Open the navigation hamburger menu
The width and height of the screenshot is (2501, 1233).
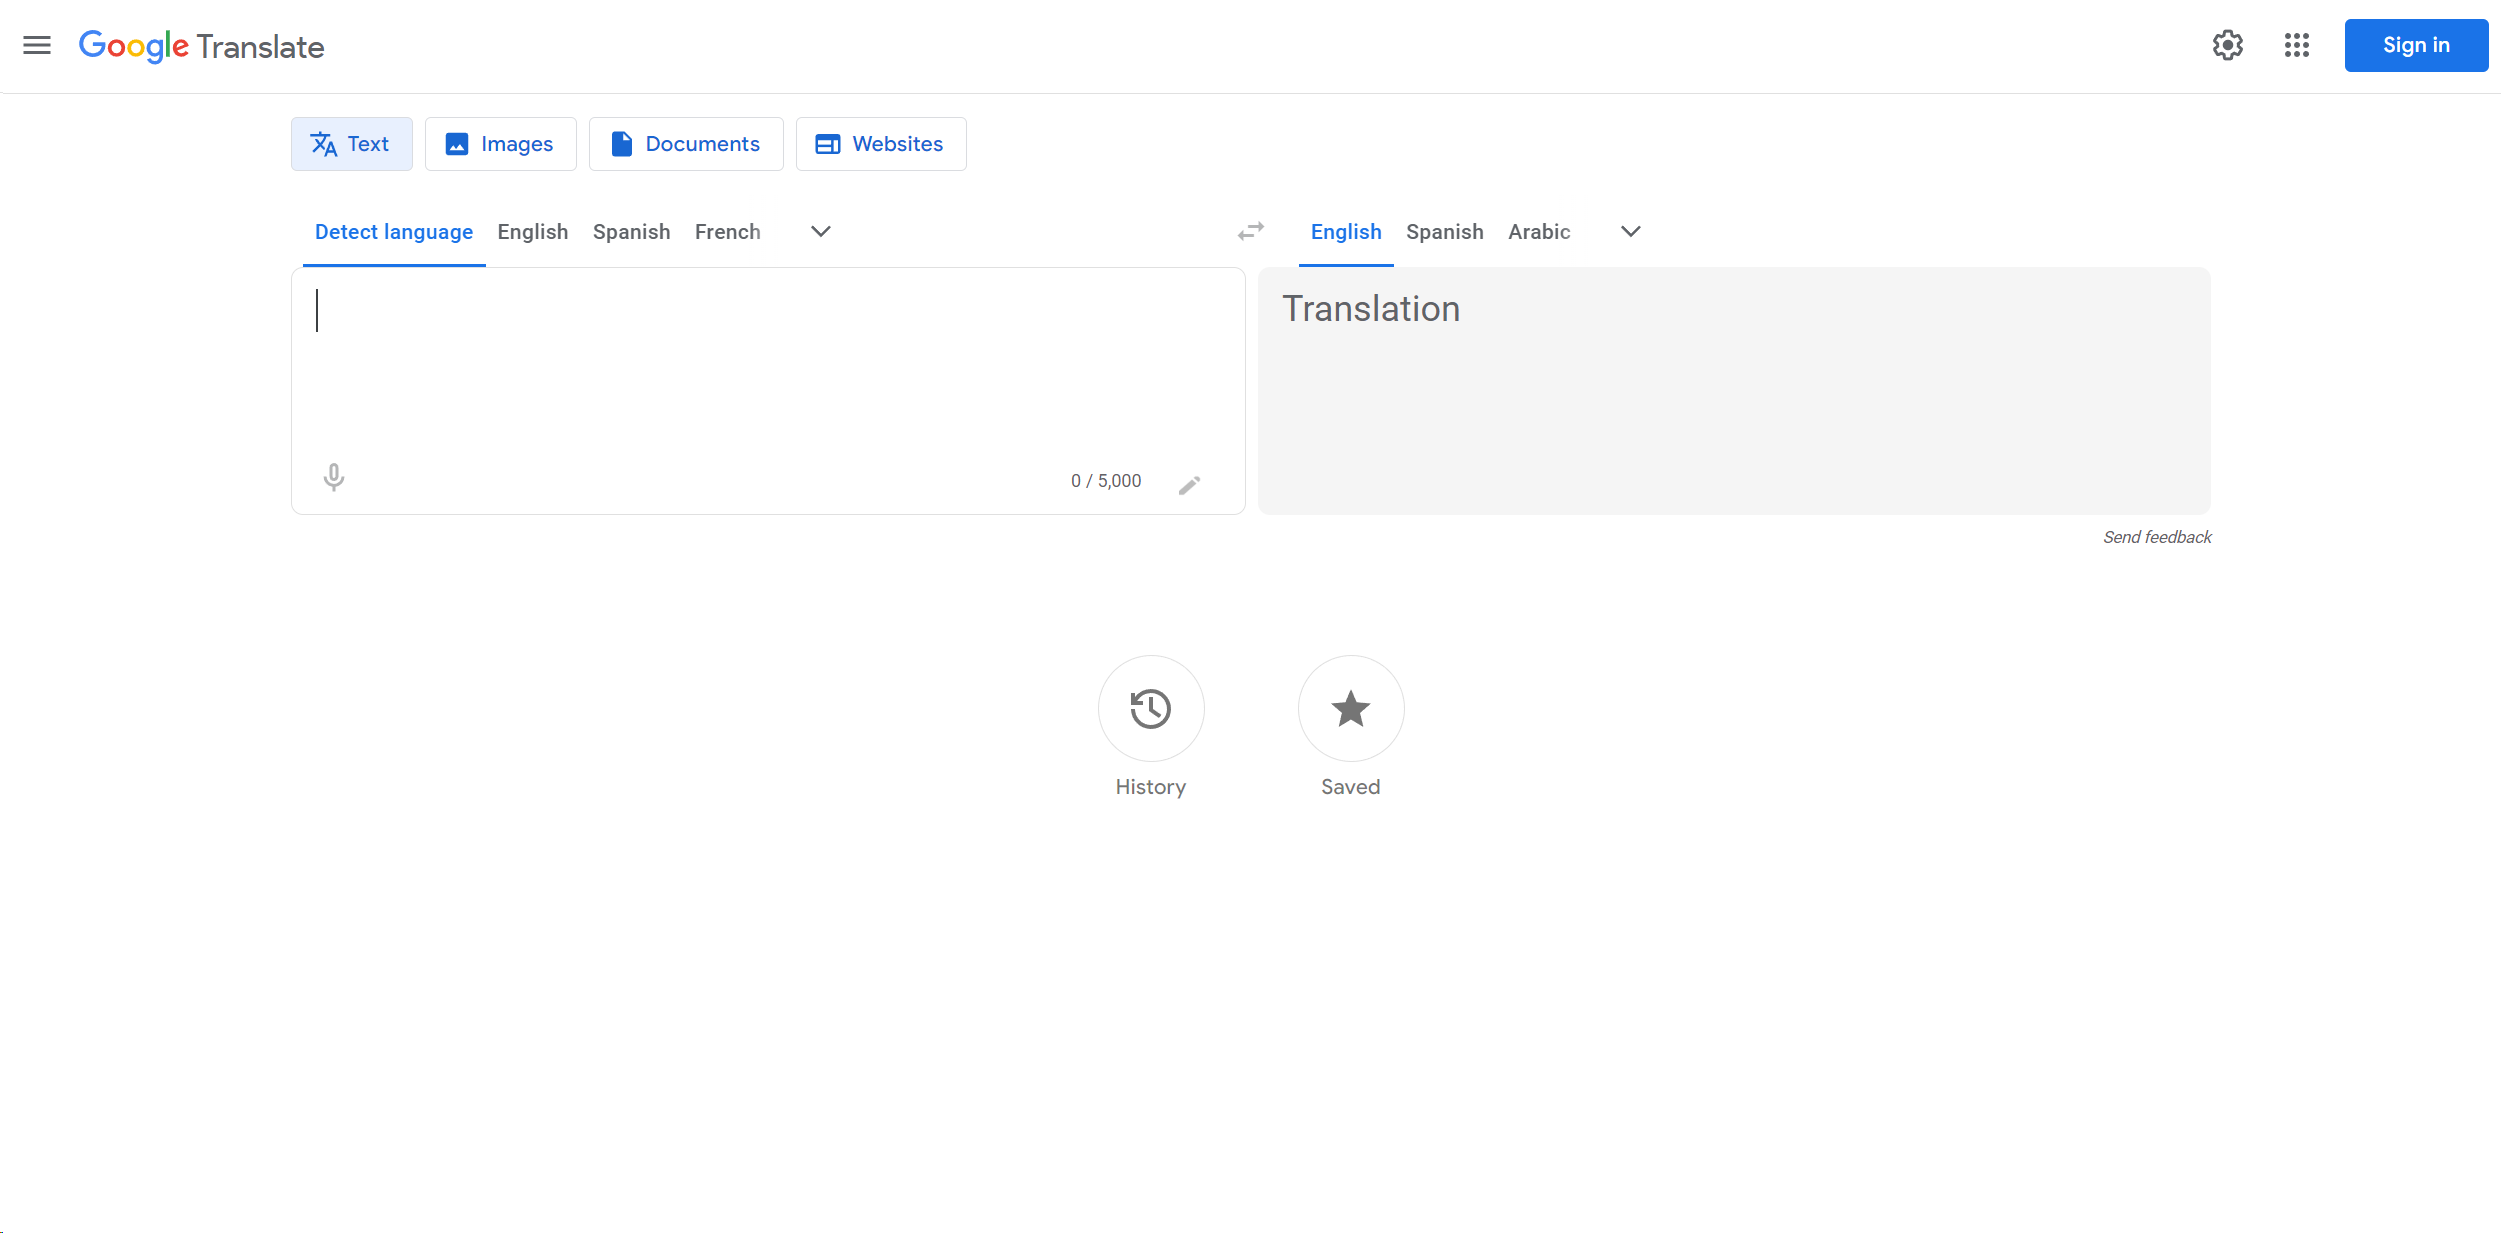[37, 45]
